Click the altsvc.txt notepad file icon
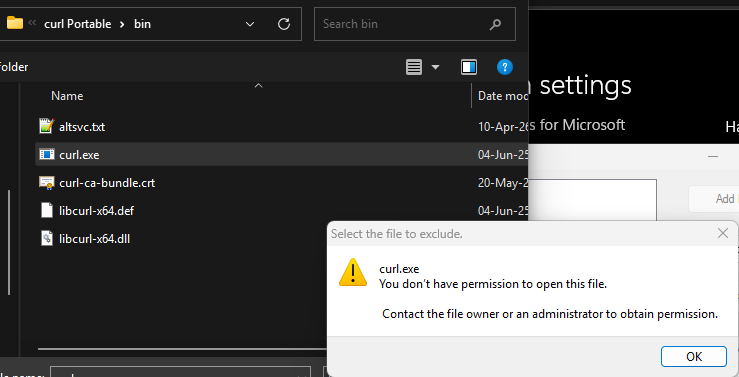Screen dimensions: 739x377 click(x=46, y=126)
